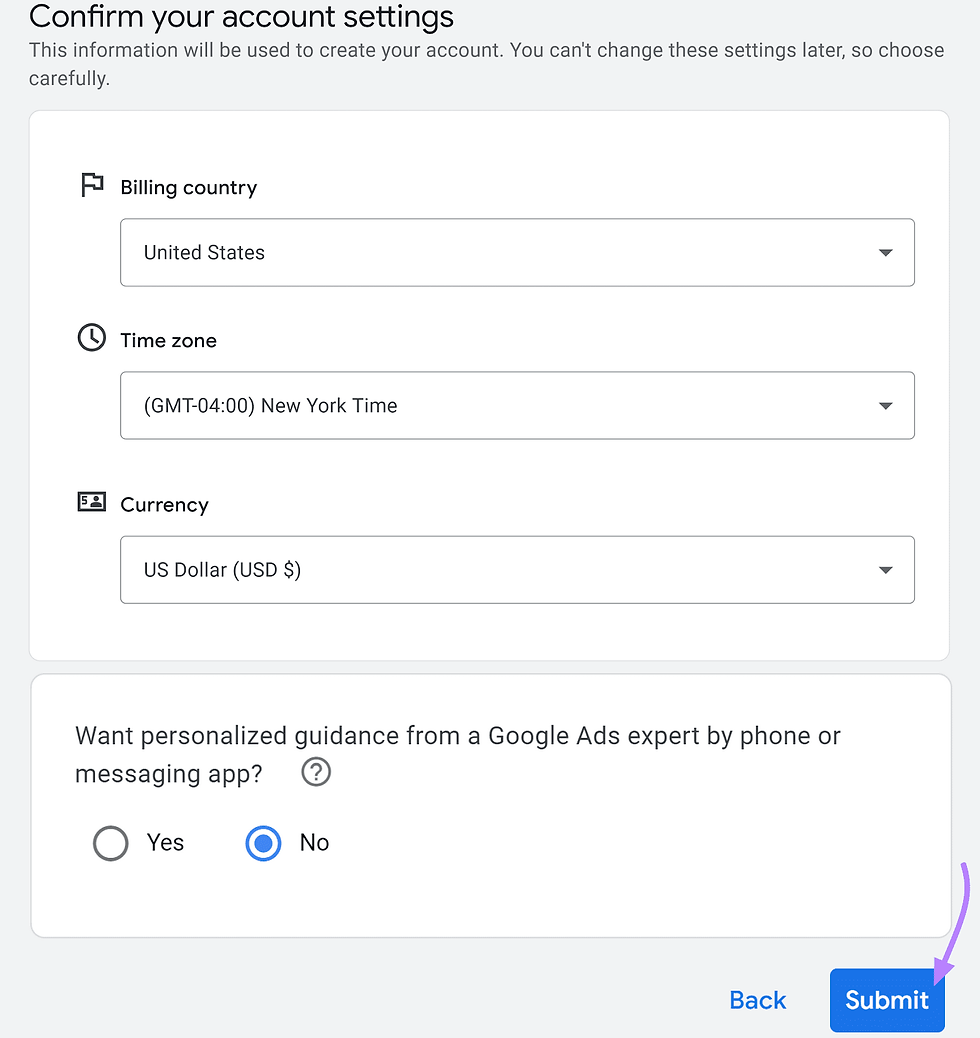The image size is (980, 1038).
Task: Open the help tooltip question mark icon
Action: tap(315, 771)
